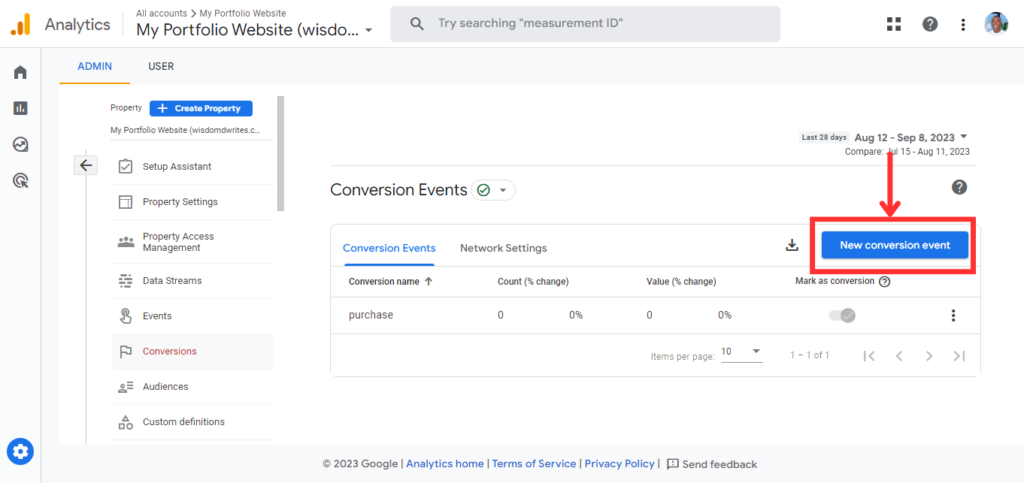Click the search input field
Image resolution: width=1024 pixels, height=483 pixels.
[585, 24]
